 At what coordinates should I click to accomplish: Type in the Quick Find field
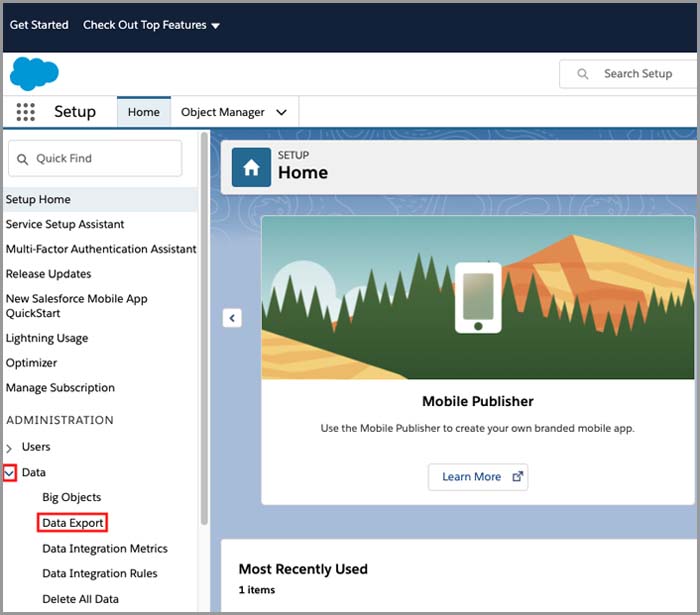pyautogui.click(x=105, y=159)
